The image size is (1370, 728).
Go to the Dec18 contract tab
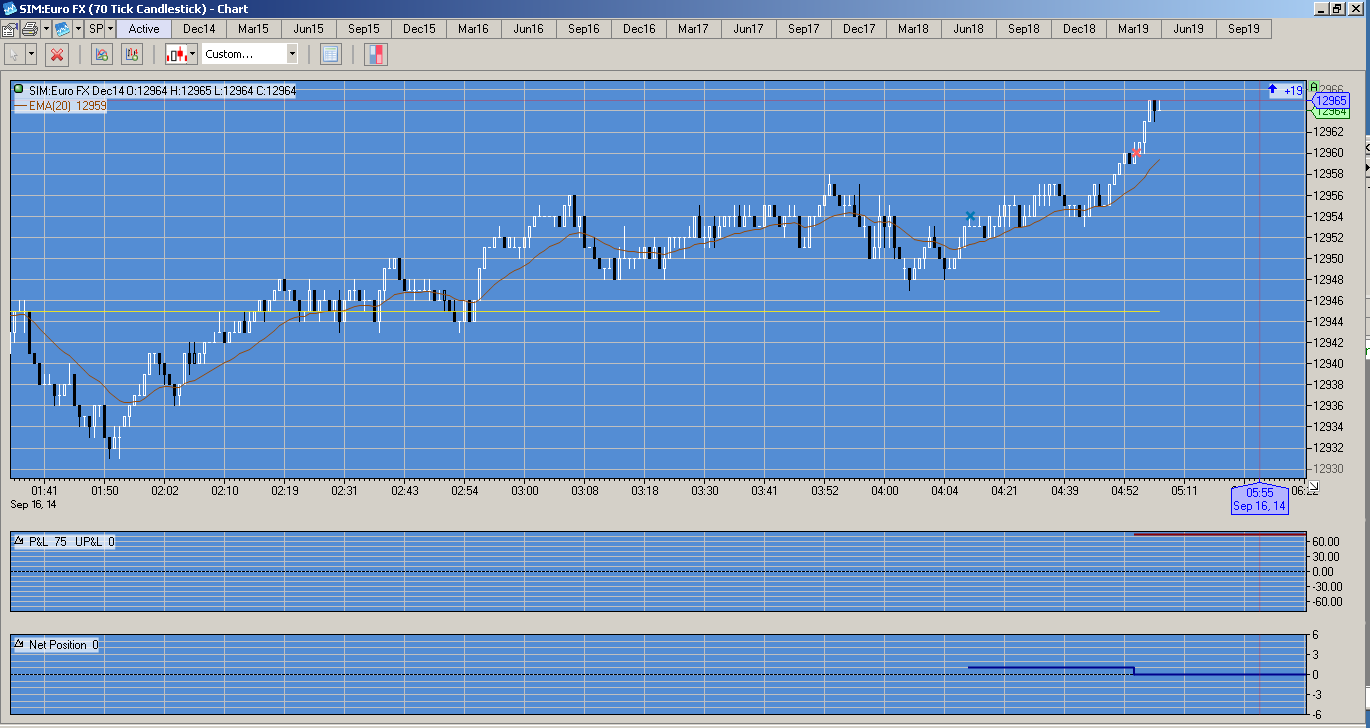[1079, 29]
